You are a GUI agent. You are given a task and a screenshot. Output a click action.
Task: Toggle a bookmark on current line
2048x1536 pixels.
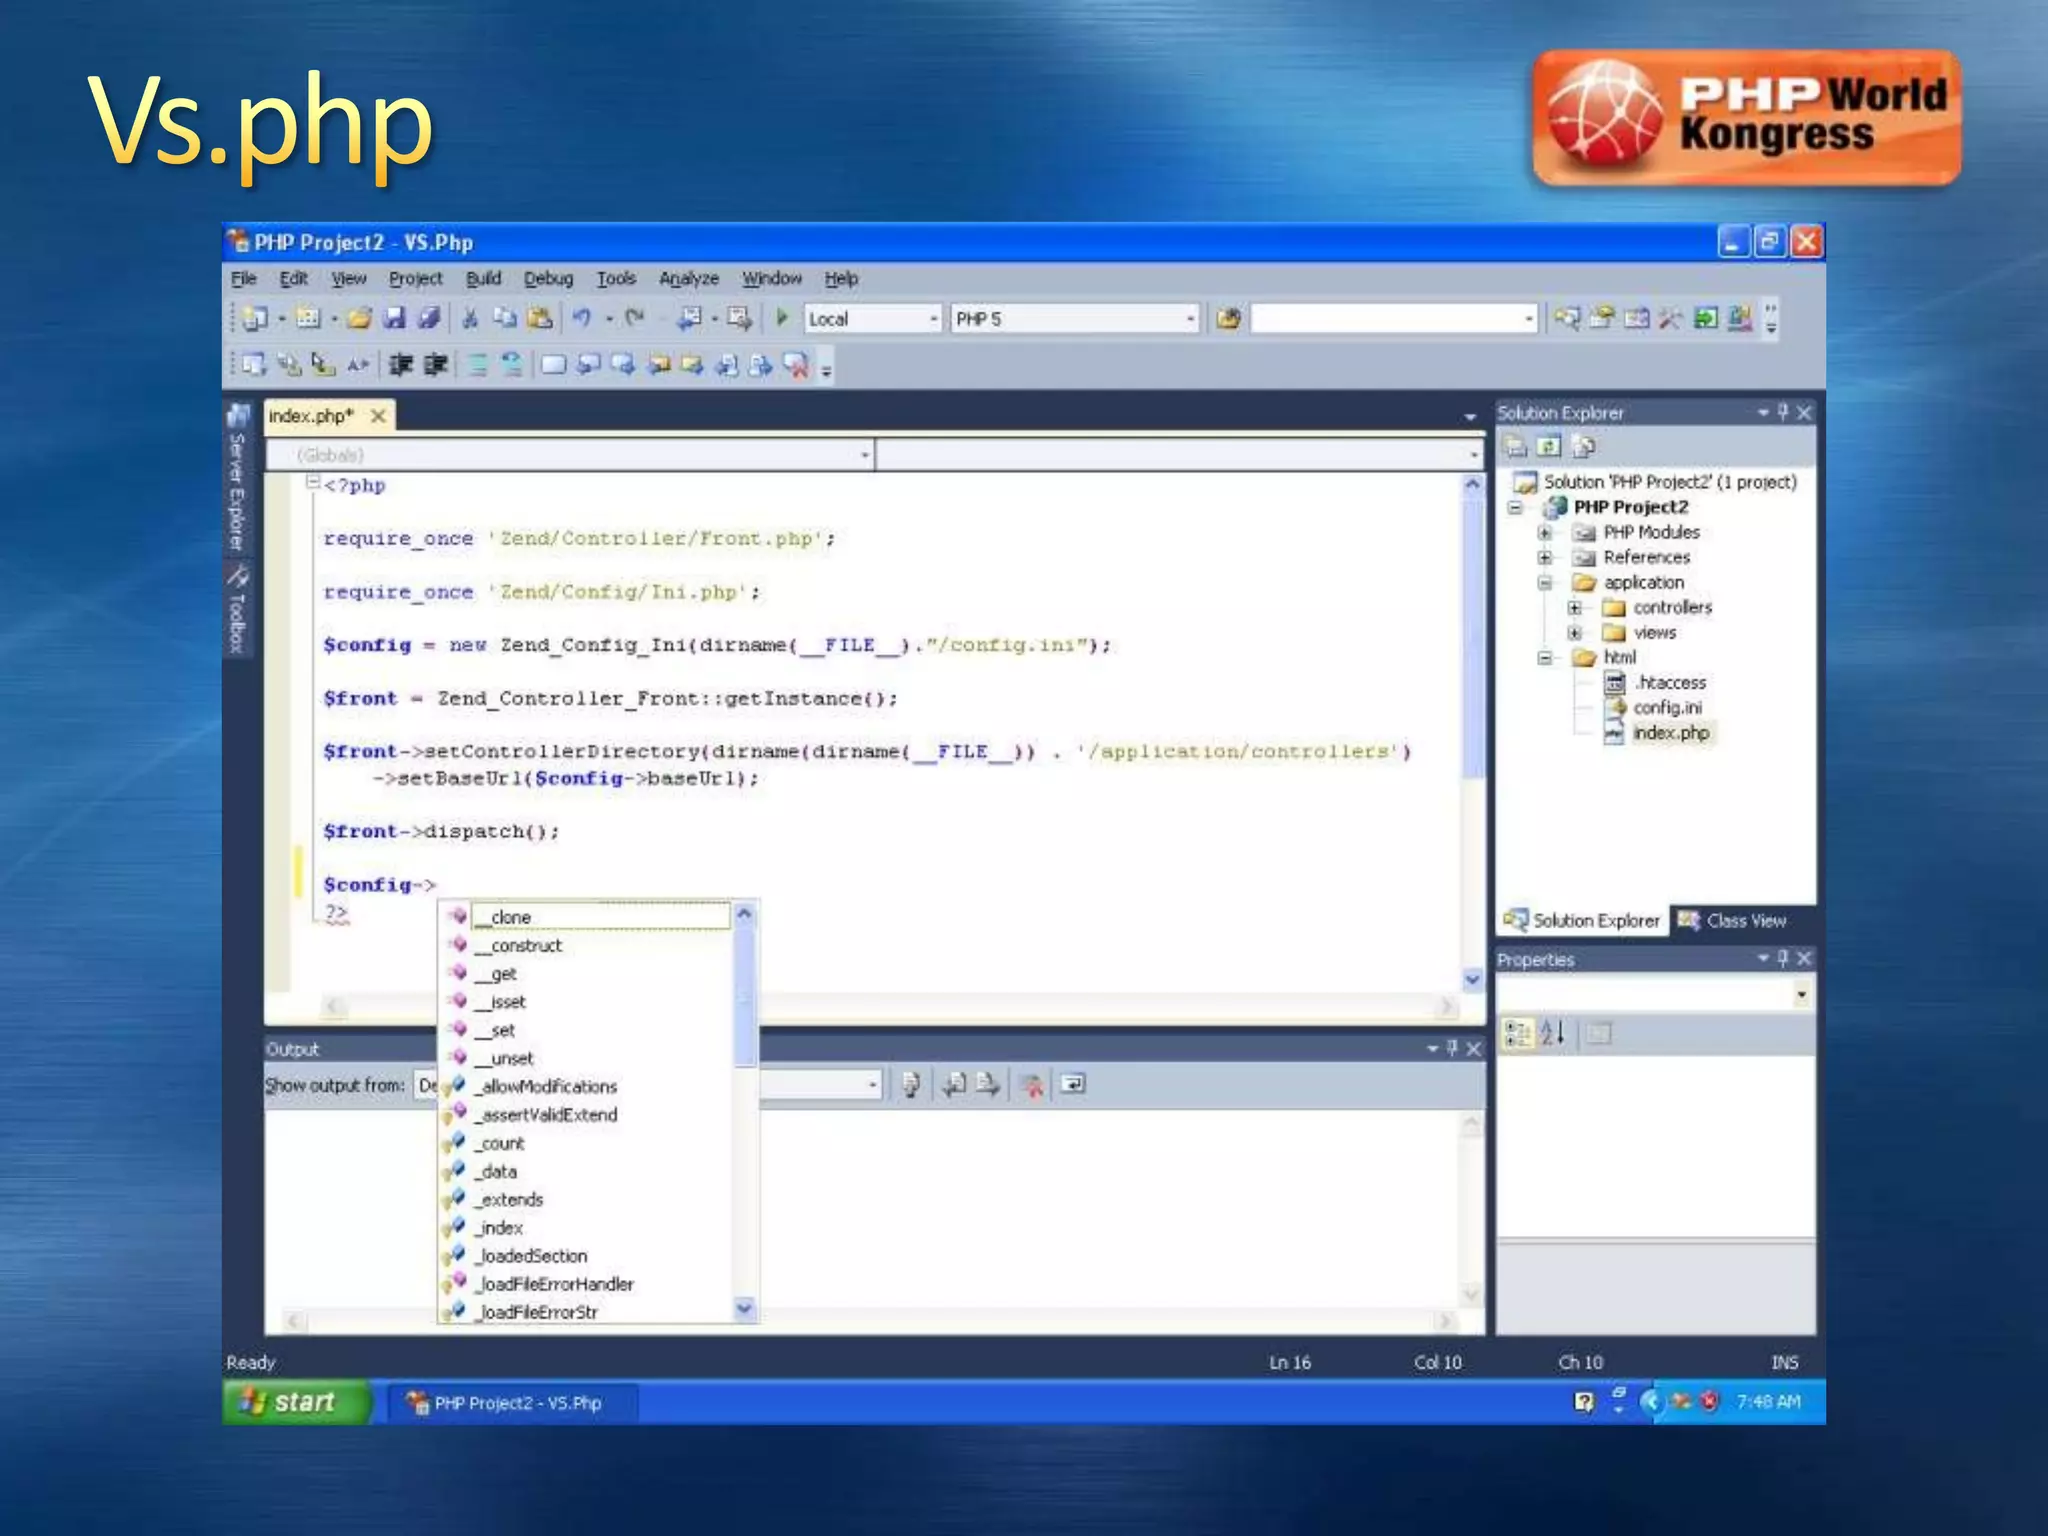click(x=553, y=365)
